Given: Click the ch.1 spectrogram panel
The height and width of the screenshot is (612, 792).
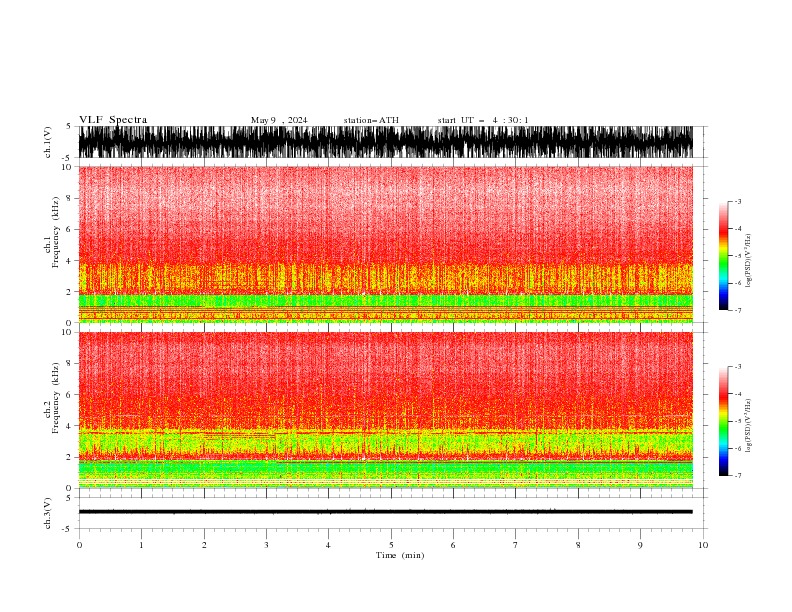Looking at the screenshot, I should tap(385, 244).
